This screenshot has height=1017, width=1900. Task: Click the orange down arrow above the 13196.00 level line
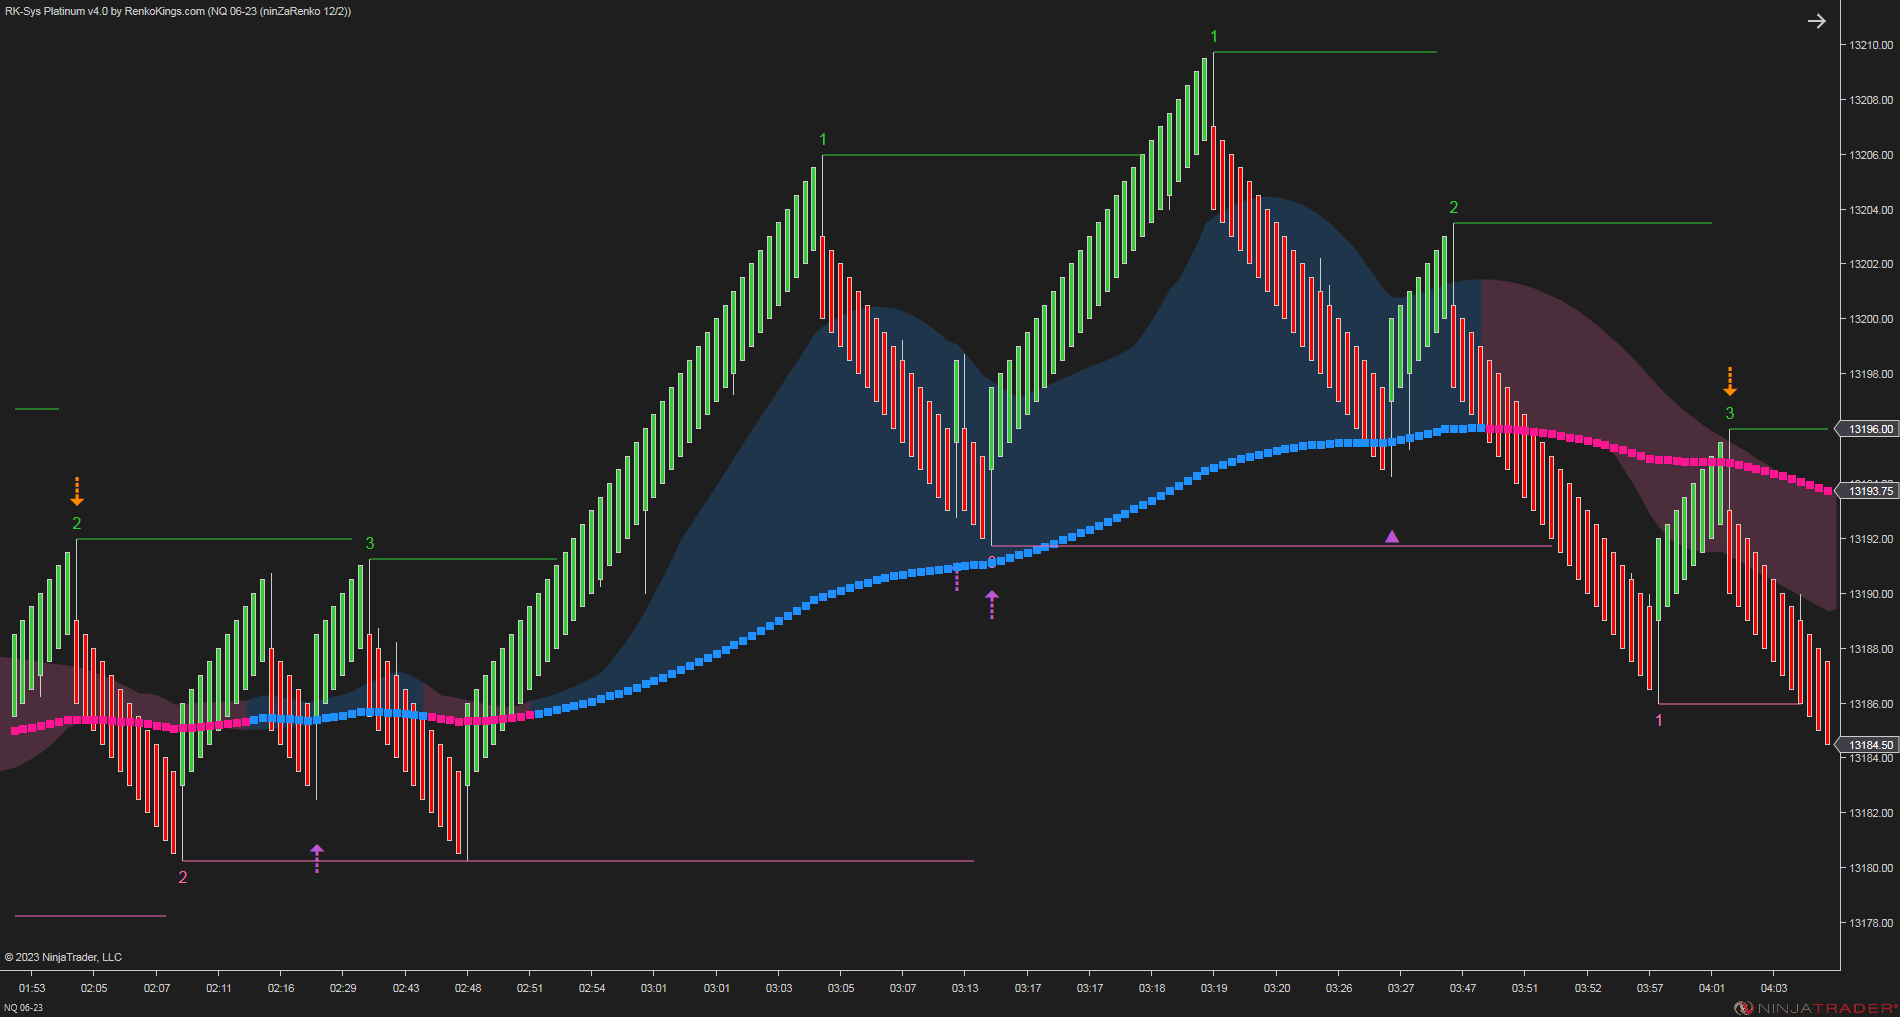(1730, 381)
